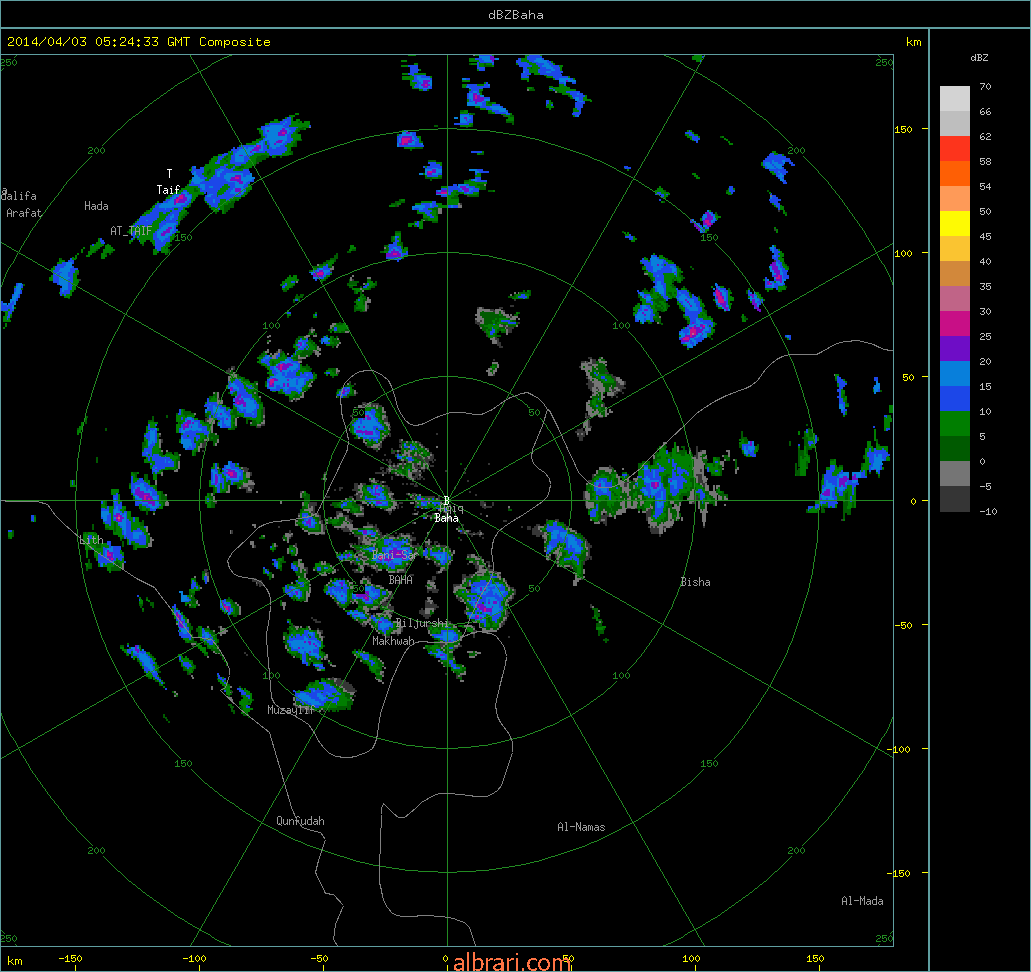Viewport: 1031px width, 972px height.
Task: Click the Bani-Sar label on map
Action: (394, 555)
